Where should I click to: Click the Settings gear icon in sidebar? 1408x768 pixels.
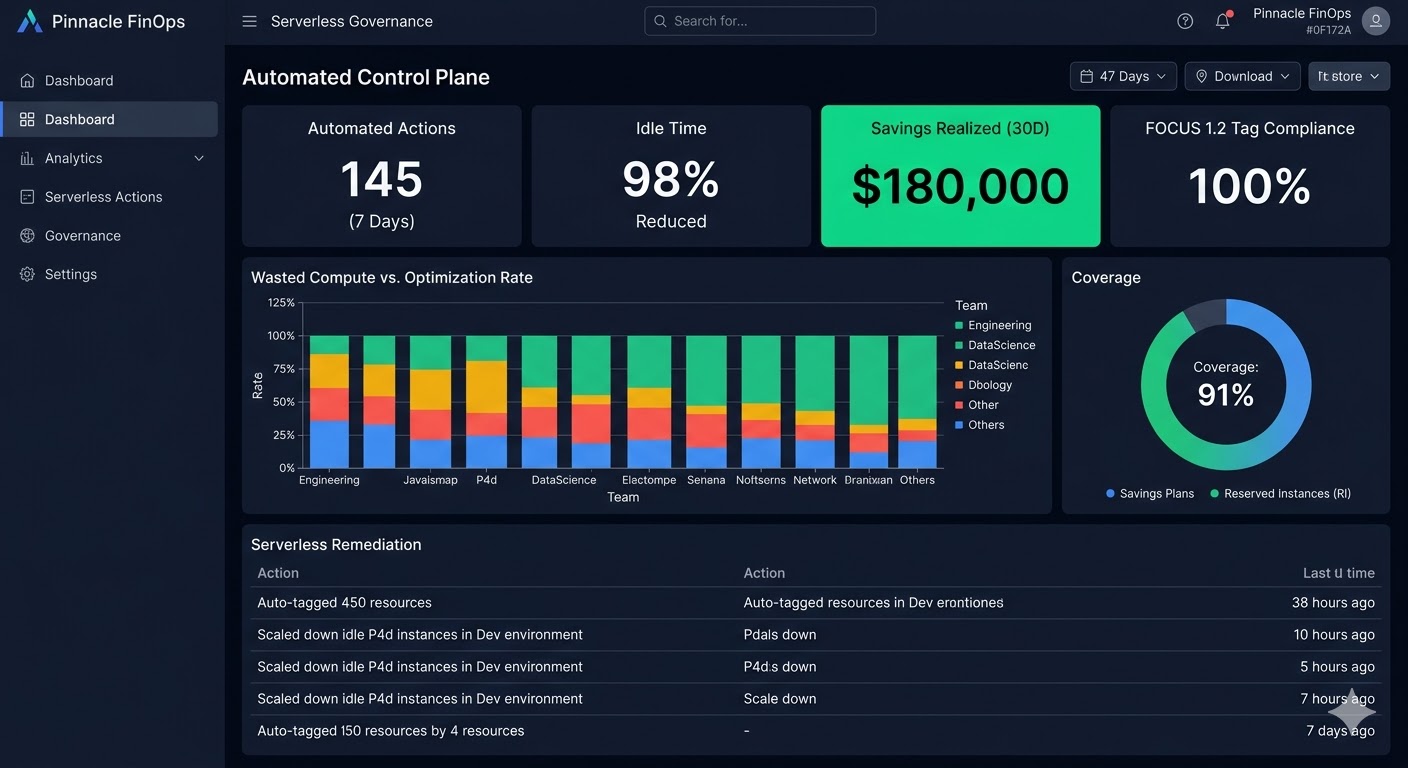(x=27, y=274)
